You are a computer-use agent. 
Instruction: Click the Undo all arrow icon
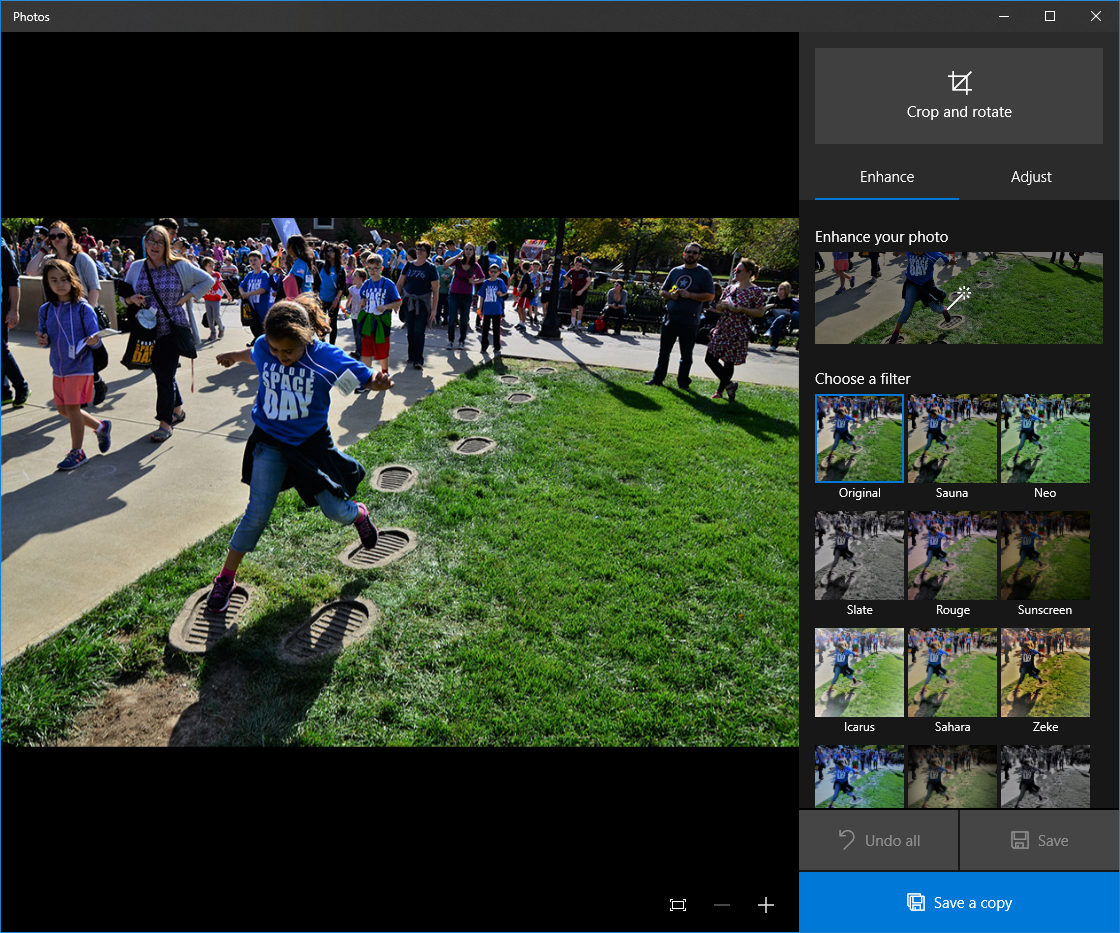tap(846, 840)
